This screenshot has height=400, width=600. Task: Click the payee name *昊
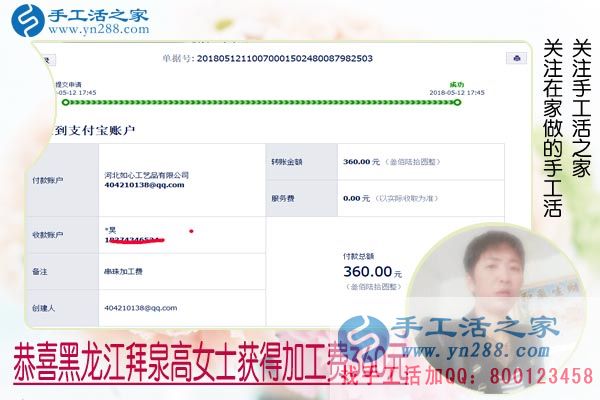pyautogui.click(x=110, y=230)
